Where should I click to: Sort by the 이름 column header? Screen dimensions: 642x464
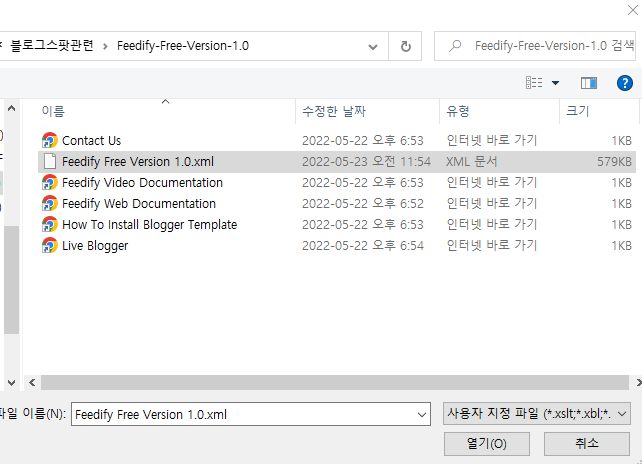click(53, 111)
